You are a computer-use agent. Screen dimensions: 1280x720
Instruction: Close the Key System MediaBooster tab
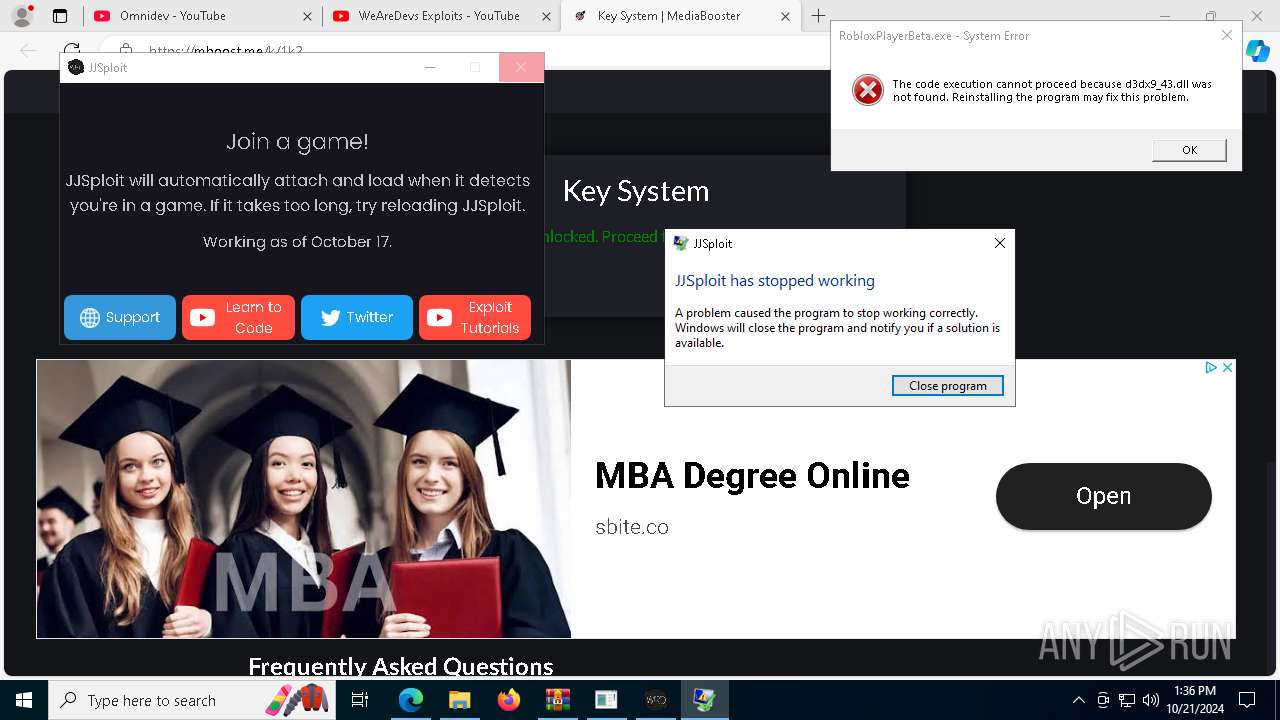785,16
